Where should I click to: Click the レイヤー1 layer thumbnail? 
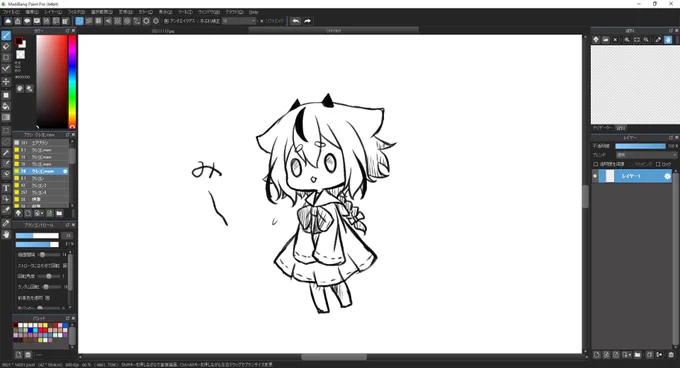610,176
